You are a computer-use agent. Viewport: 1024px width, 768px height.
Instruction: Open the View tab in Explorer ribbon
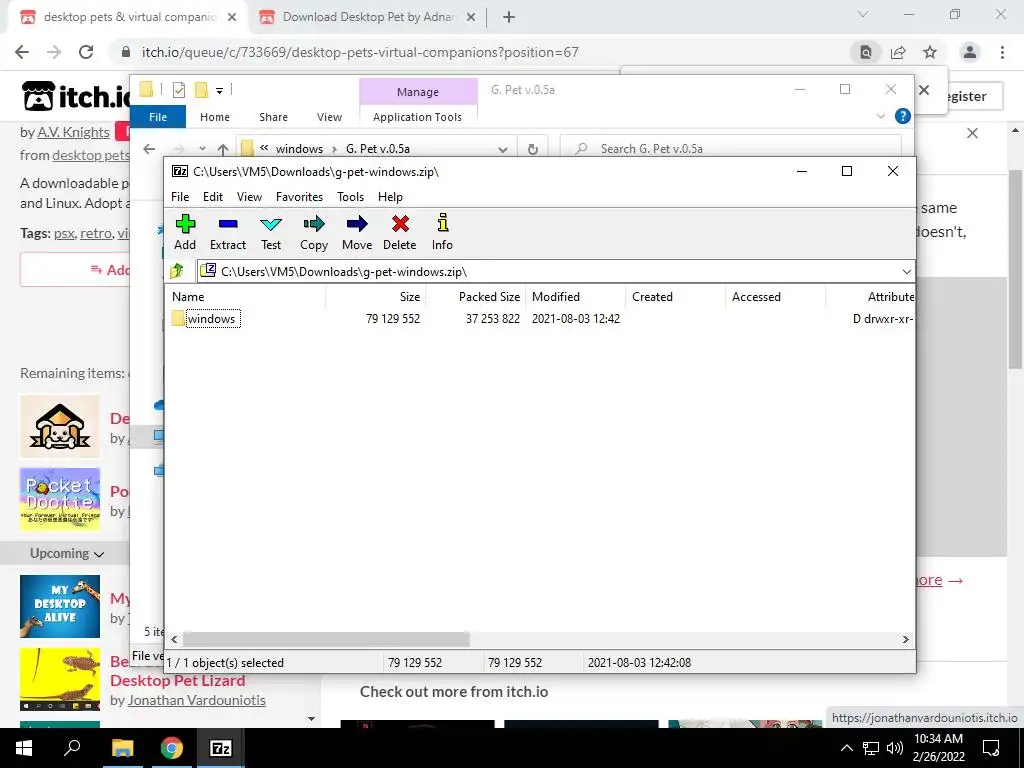click(329, 117)
